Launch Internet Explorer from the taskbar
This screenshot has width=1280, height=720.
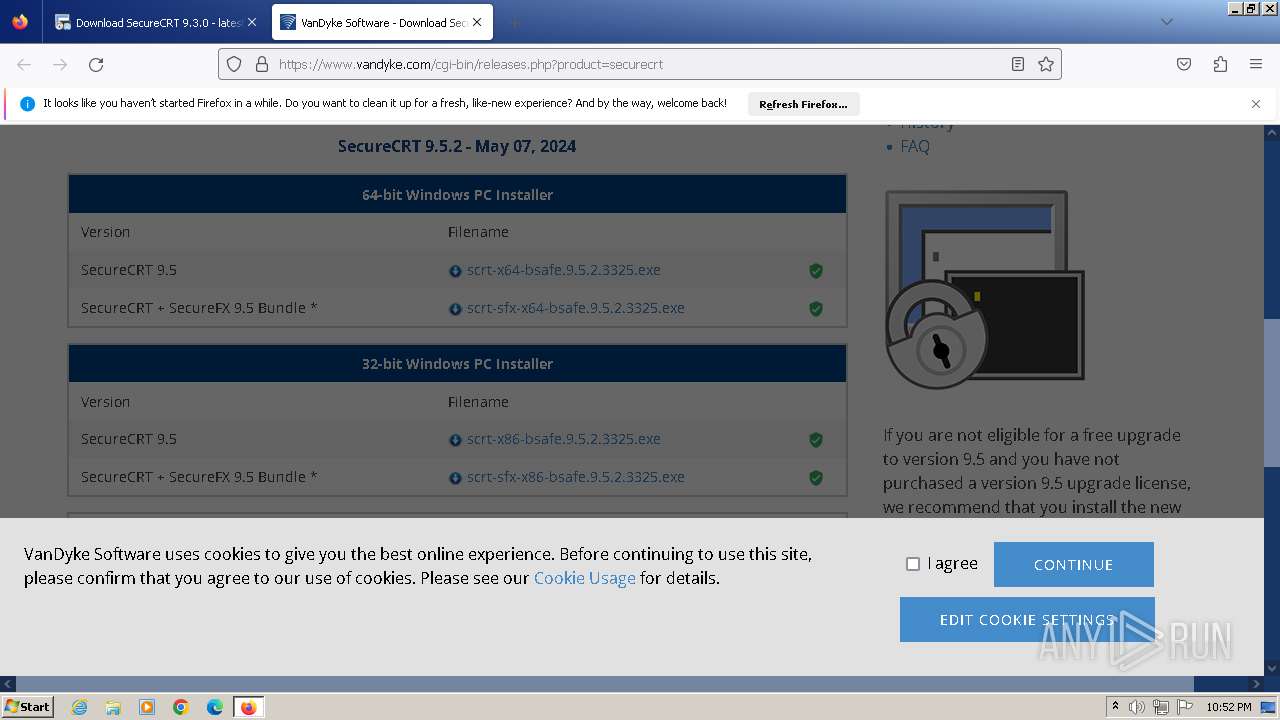[79, 707]
